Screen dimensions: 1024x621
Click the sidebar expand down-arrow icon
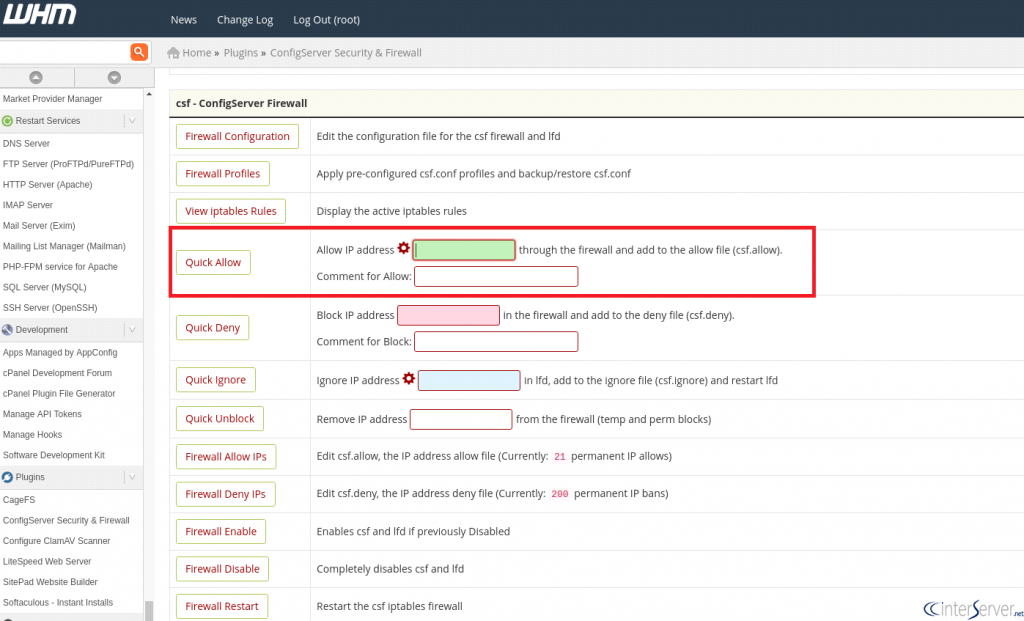pyautogui.click(x=114, y=77)
